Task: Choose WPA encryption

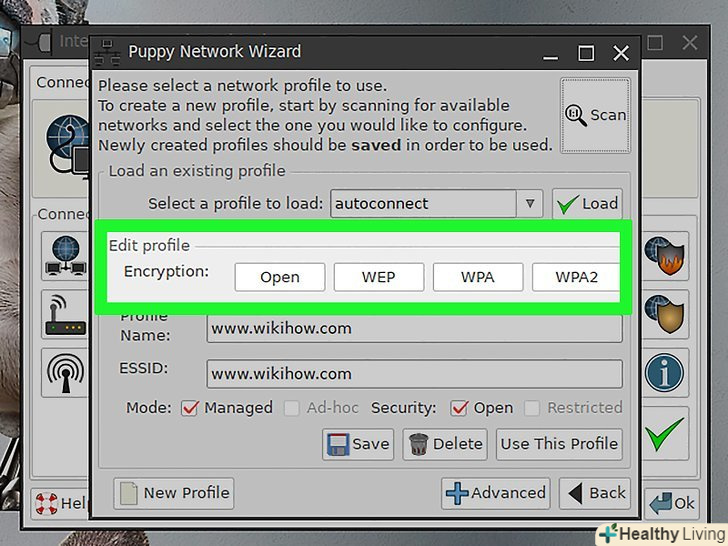Action: tap(478, 277)
